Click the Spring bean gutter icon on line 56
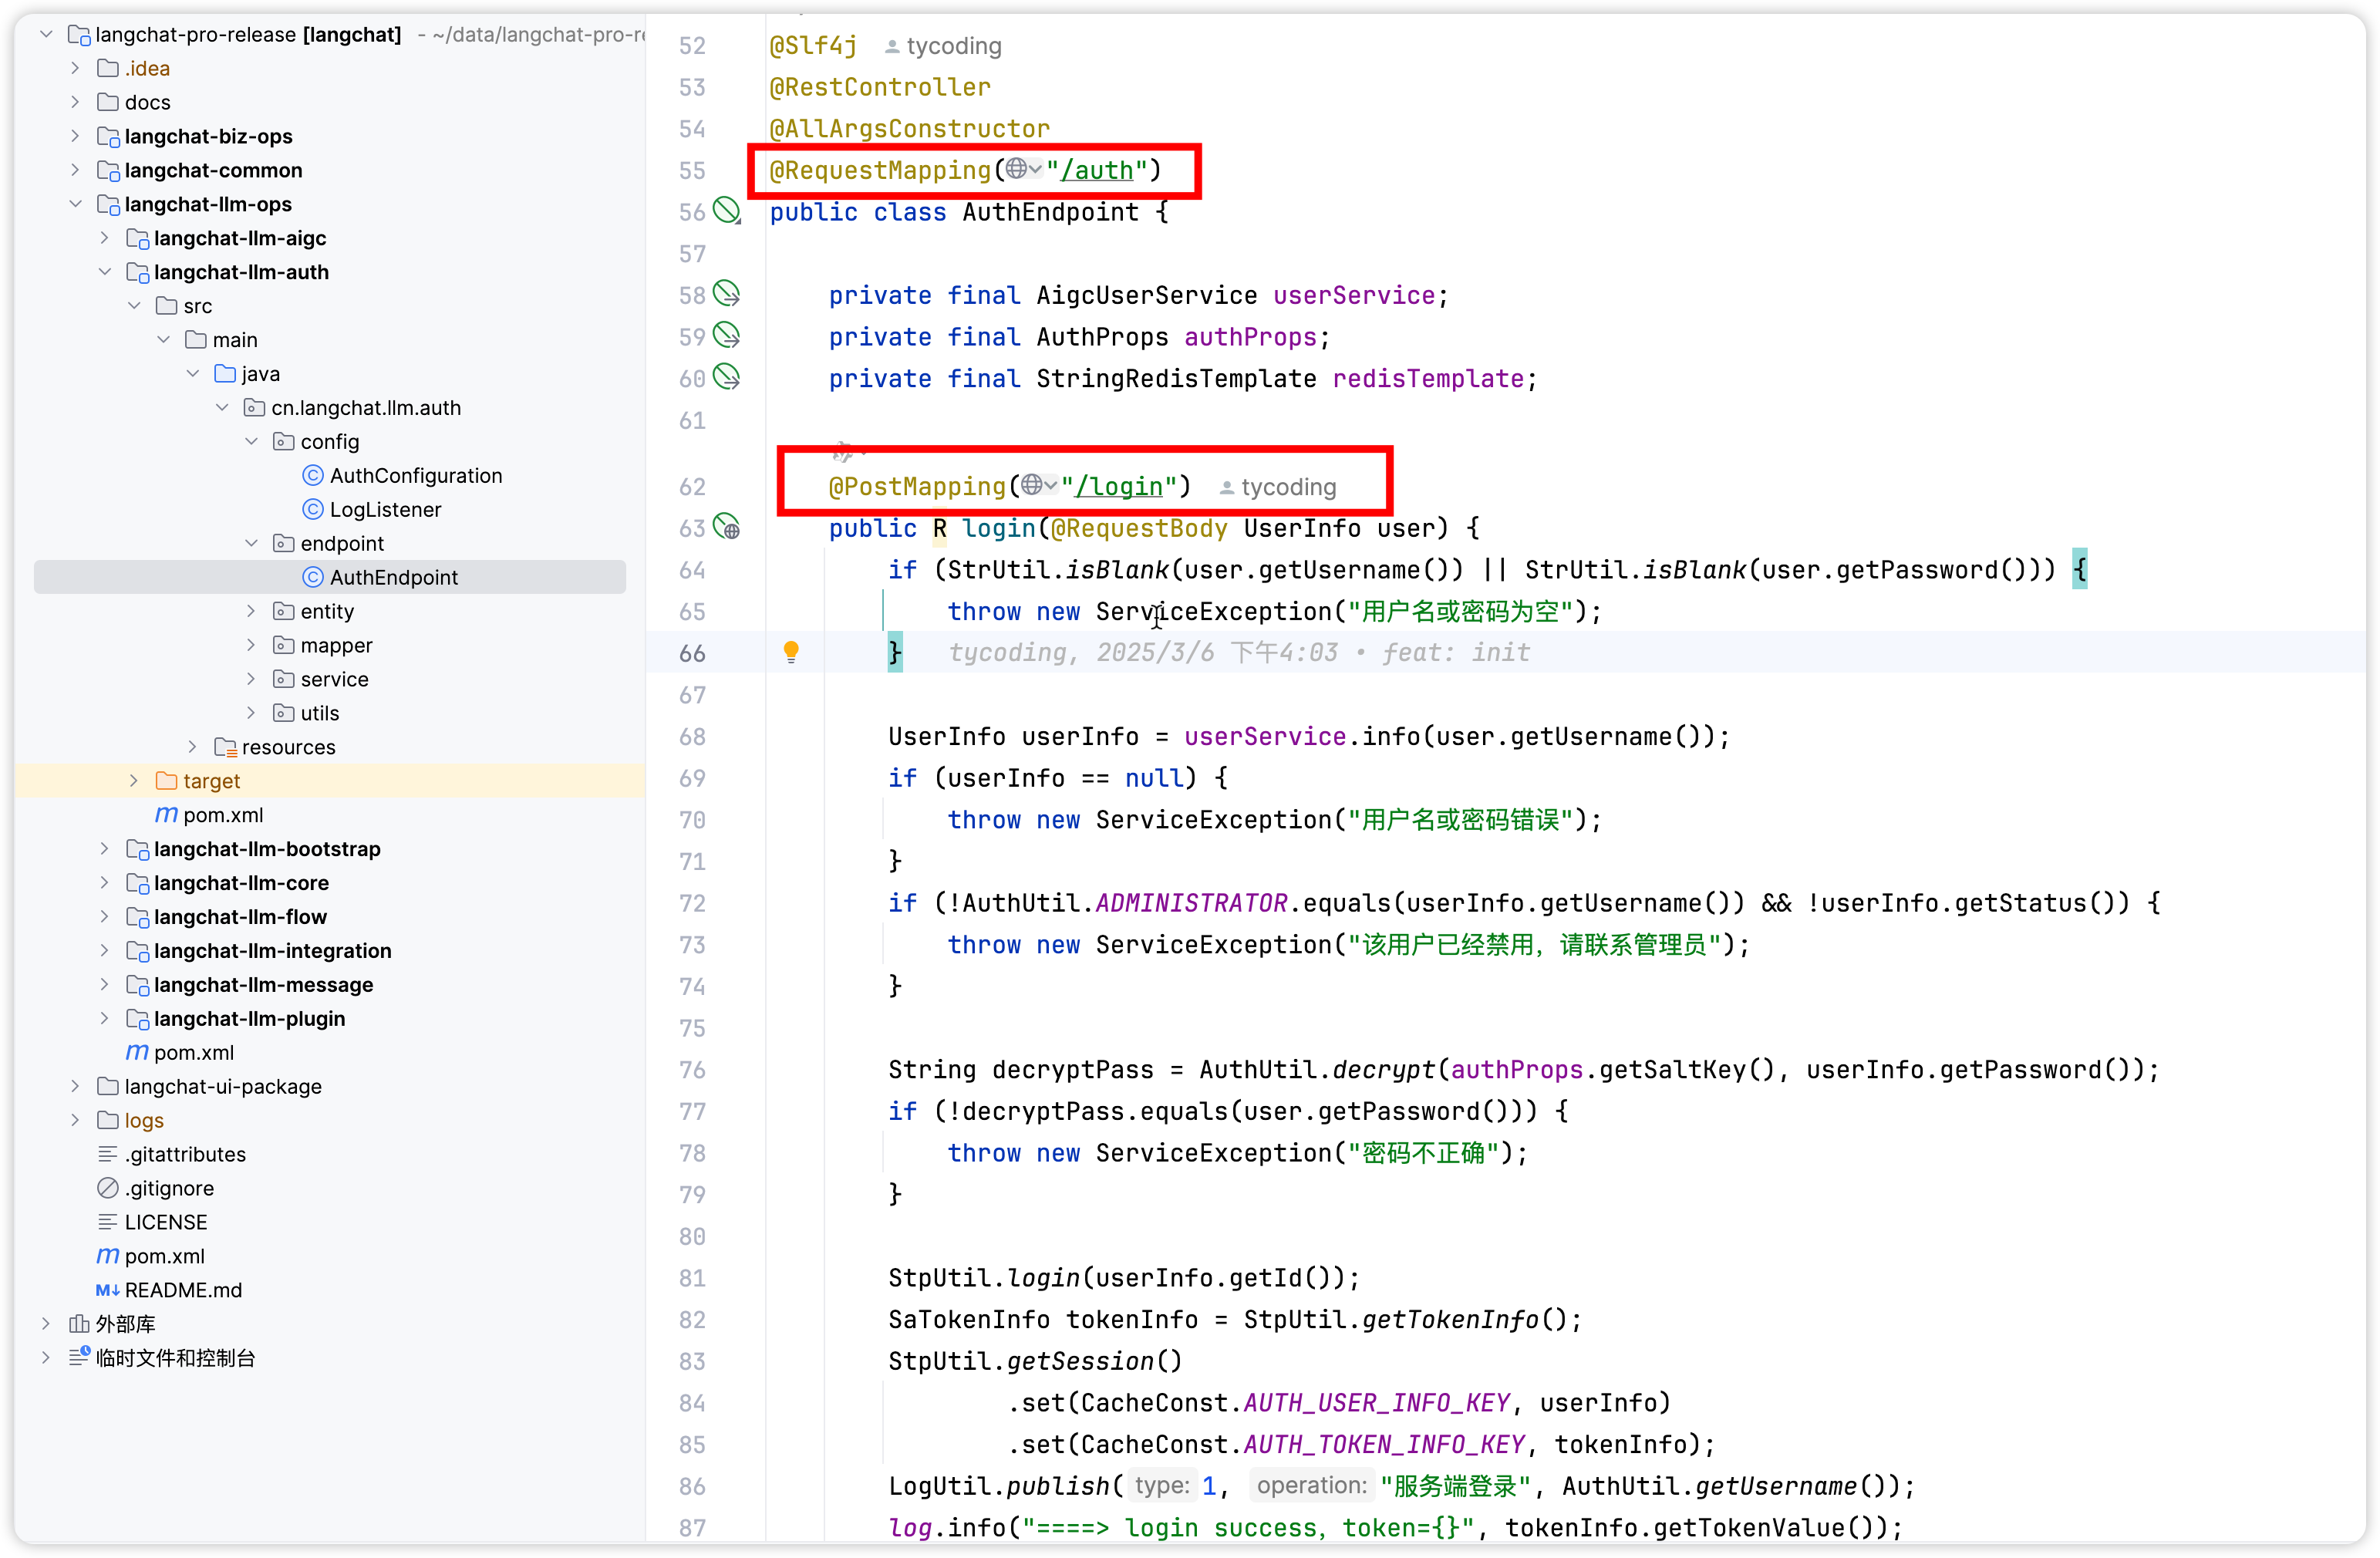This screenshot has height=1558, width=2380. [727, 211]
